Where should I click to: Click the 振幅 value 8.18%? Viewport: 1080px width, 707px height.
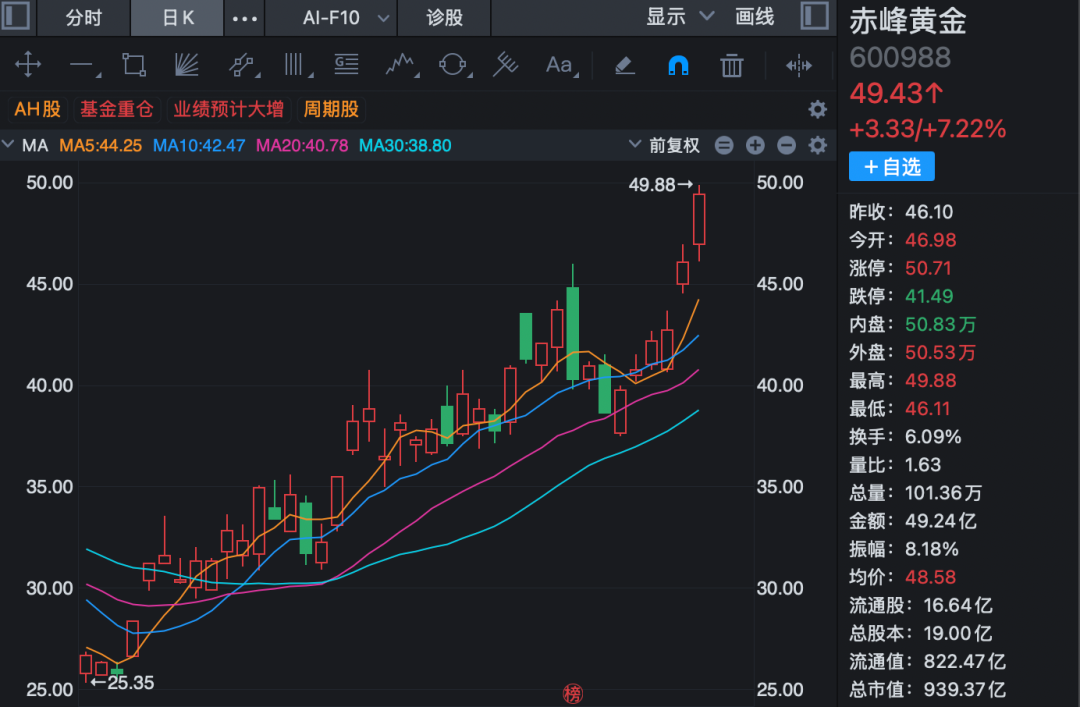point(931,549)
